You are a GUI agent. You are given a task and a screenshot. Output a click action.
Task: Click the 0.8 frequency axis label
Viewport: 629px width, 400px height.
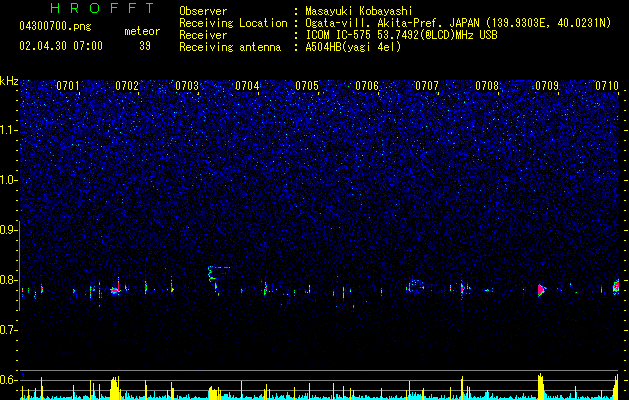point(9,280)
